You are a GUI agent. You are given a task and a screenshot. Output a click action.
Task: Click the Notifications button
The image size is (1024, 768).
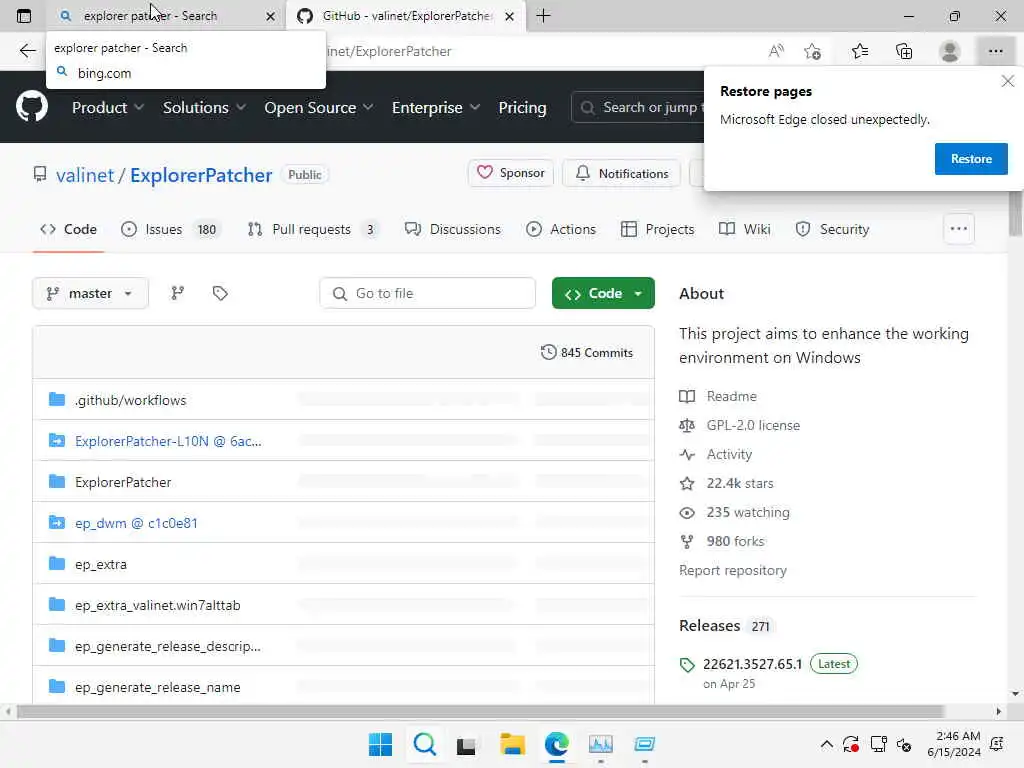coord(621,173)
